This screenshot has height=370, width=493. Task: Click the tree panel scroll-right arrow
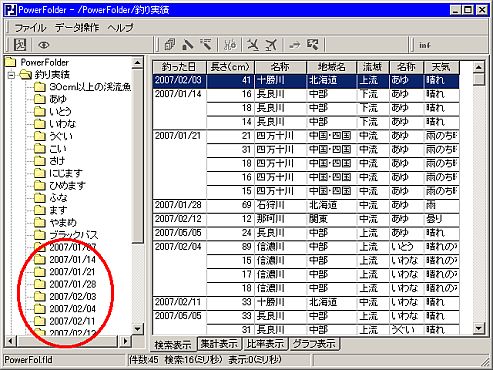click(125, 341)
